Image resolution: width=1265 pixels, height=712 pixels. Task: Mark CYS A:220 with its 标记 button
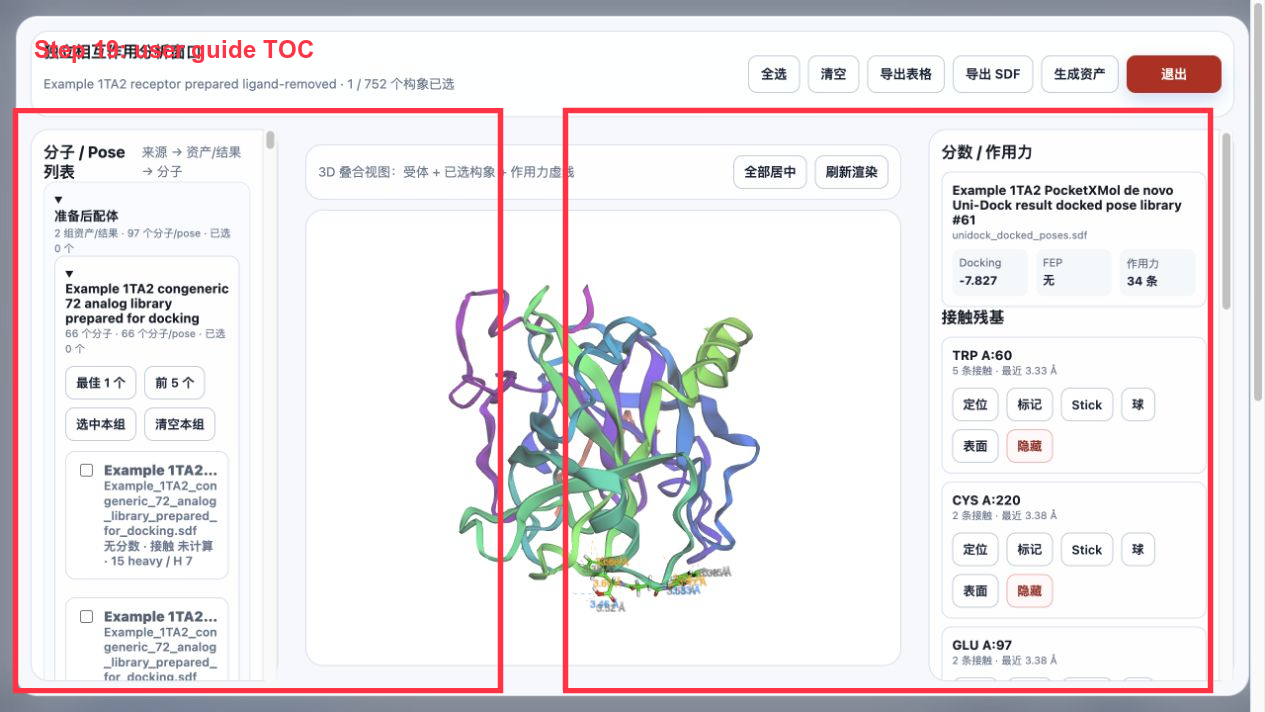(x=1030, y=550)
